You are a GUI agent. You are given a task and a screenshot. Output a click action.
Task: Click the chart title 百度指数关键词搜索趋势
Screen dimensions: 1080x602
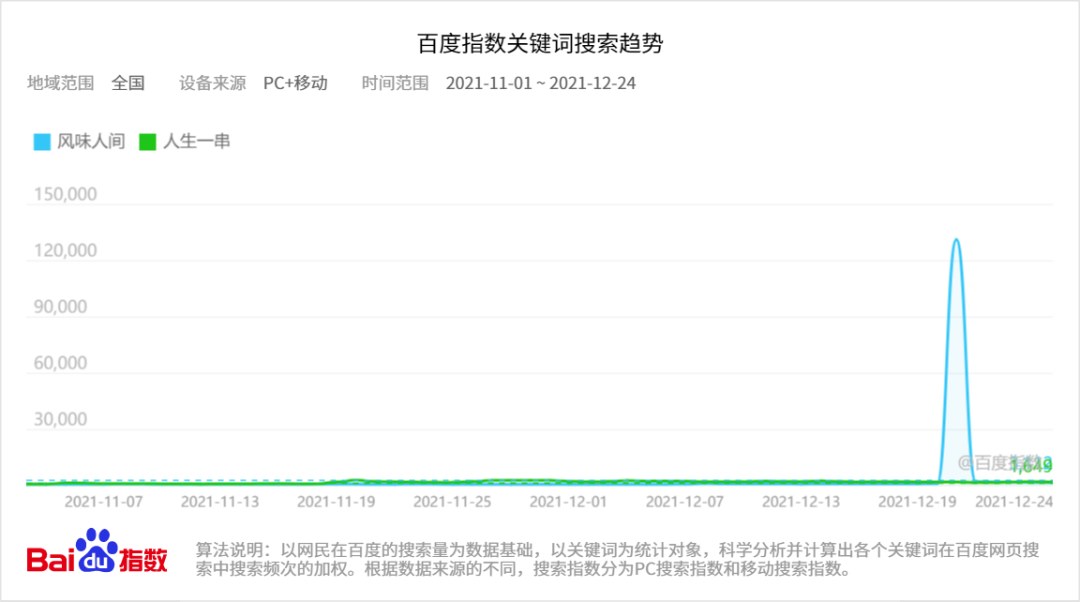tap(540, 43)
